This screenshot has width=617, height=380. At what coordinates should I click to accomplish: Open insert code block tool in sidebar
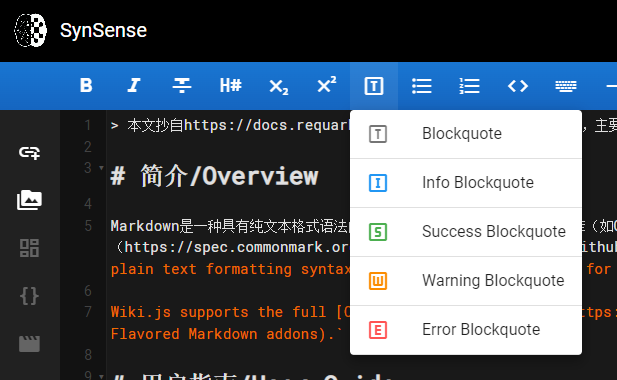pos(30,296)
